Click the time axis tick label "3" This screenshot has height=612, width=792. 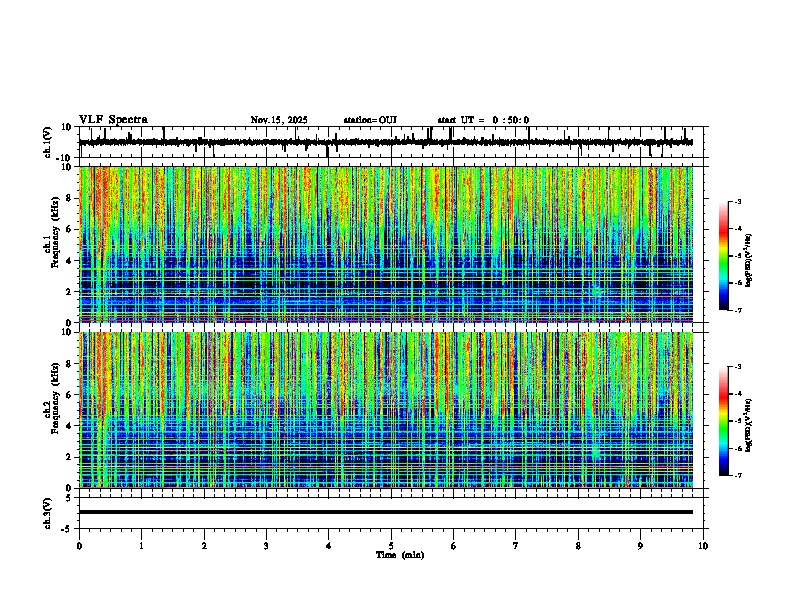pos(266,546)
